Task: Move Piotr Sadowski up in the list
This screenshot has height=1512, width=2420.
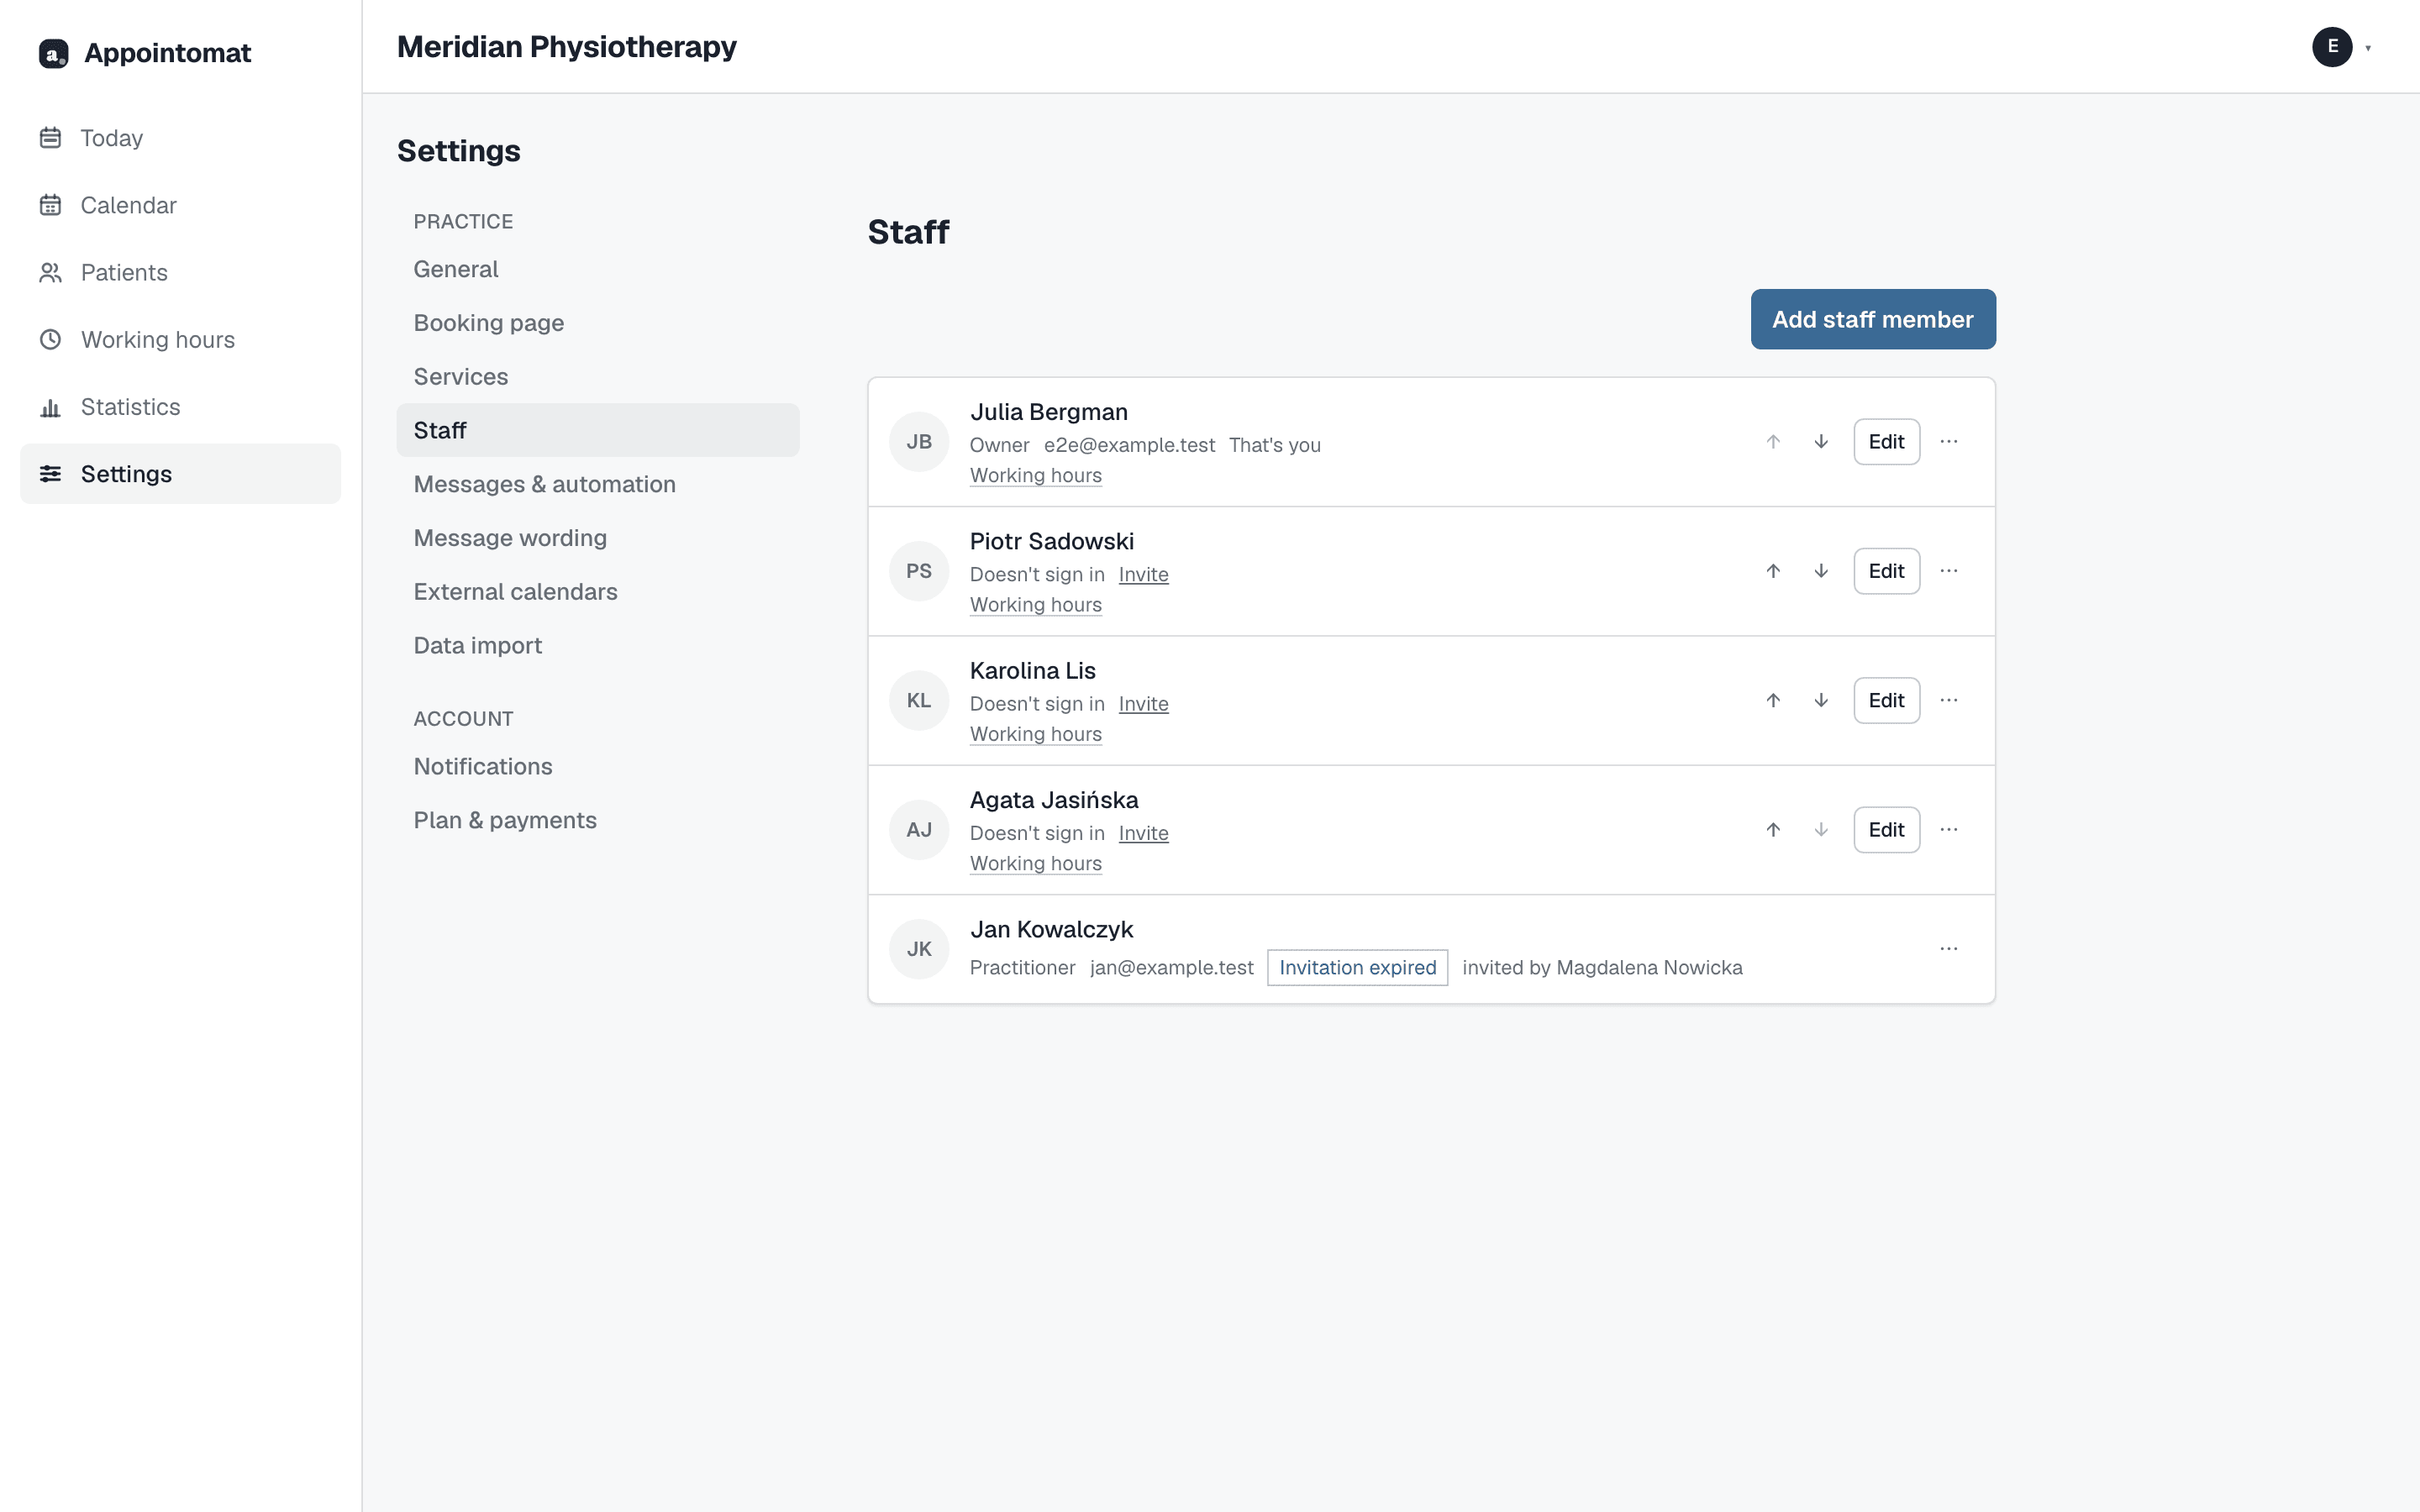Action: tap(1773, 571)
